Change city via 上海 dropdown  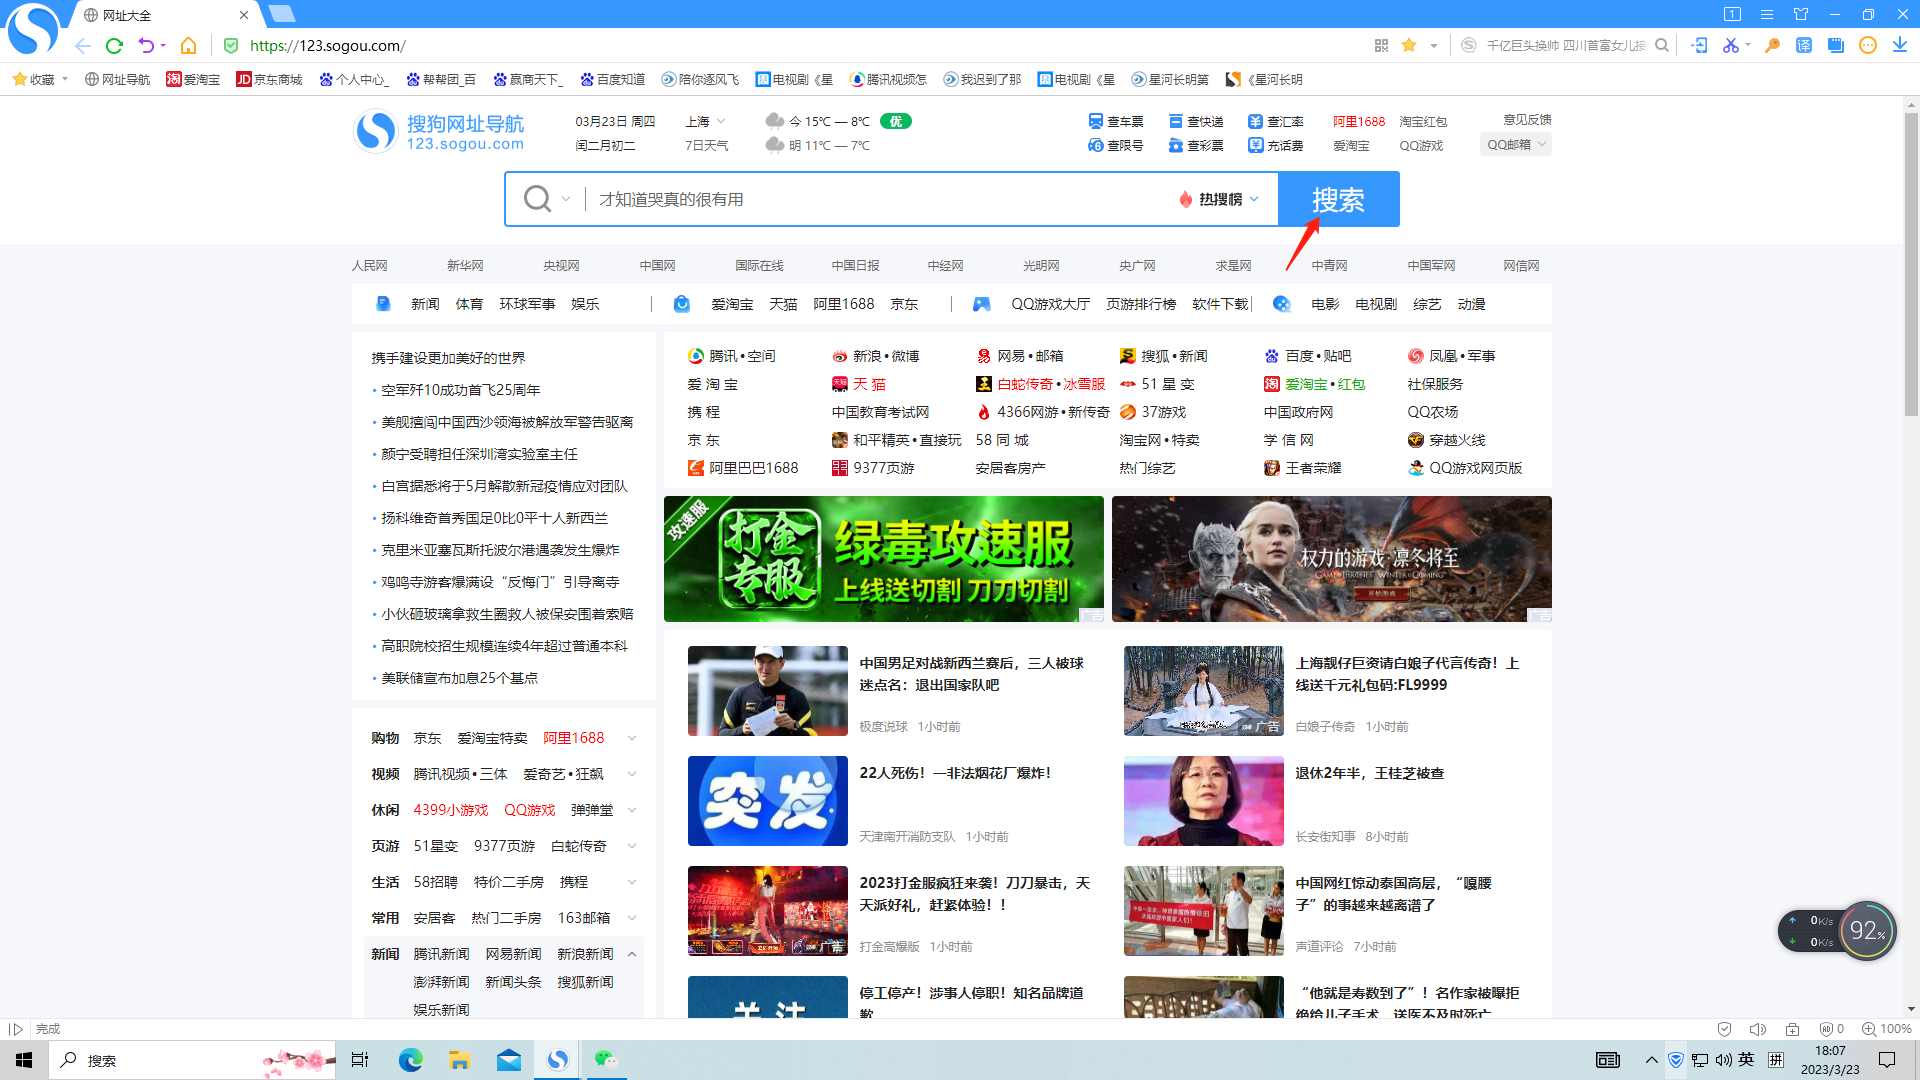click(x=705, y=121)
